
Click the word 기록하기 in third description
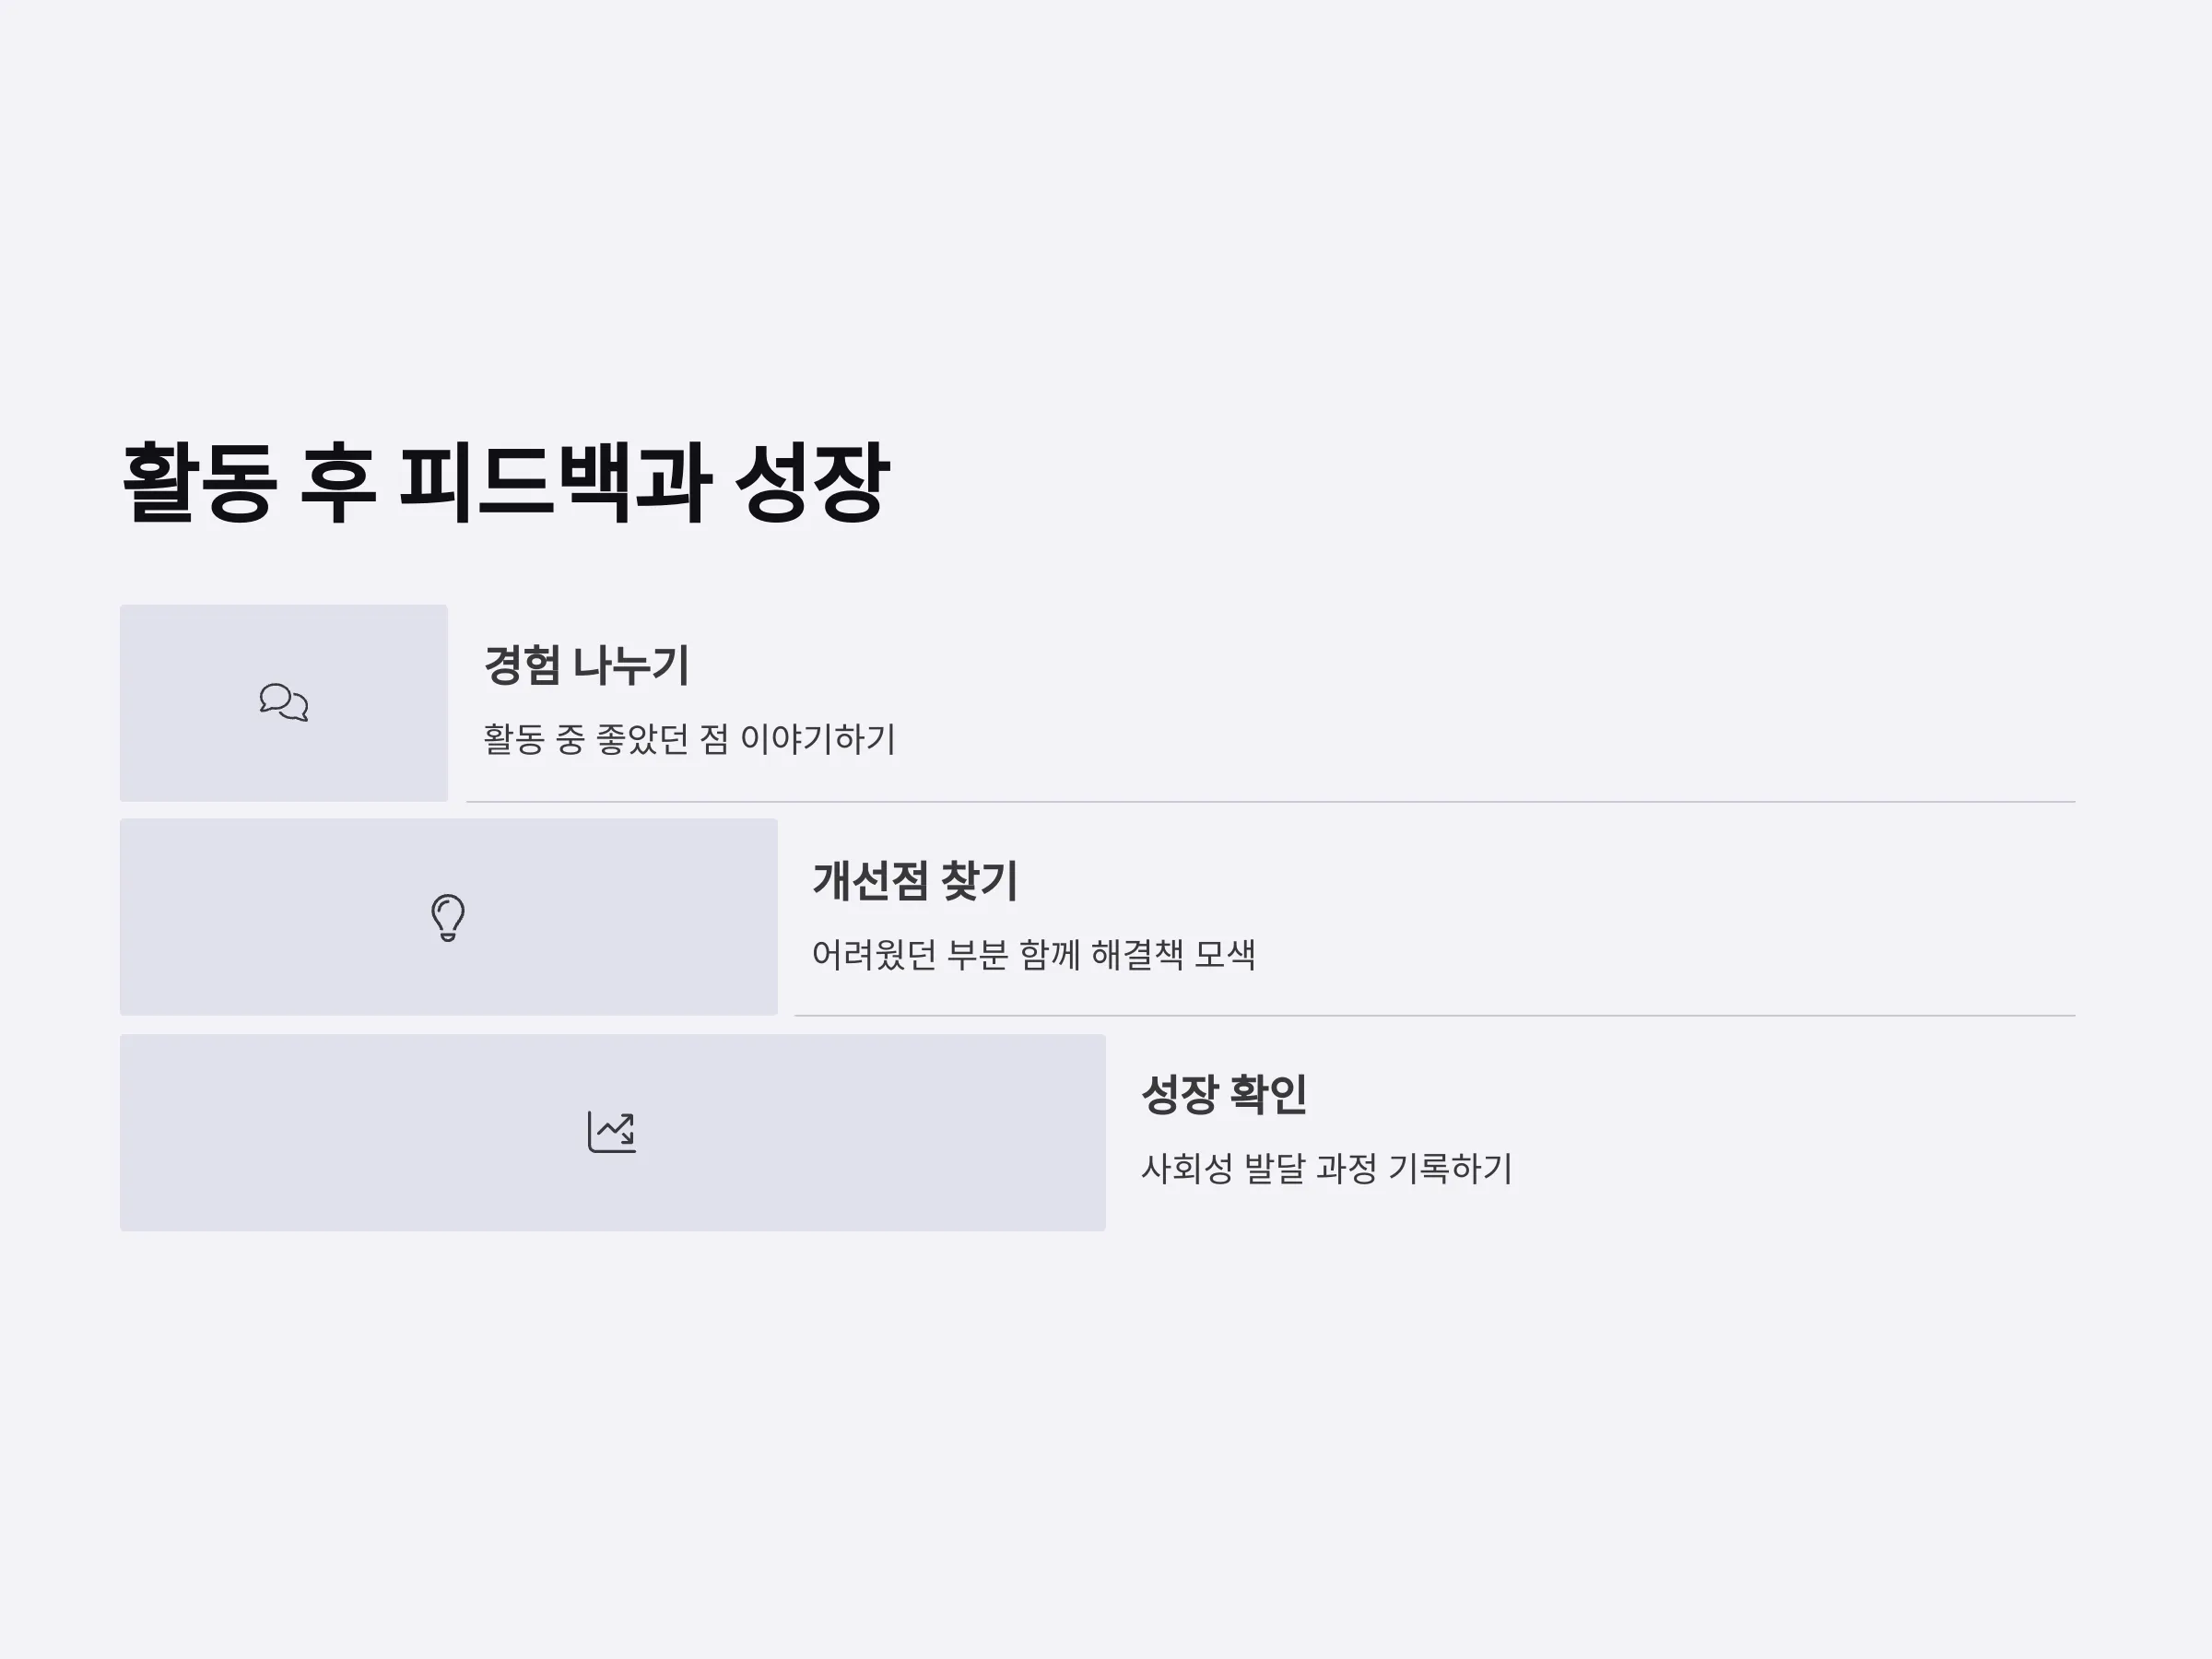(1450, 1168)
